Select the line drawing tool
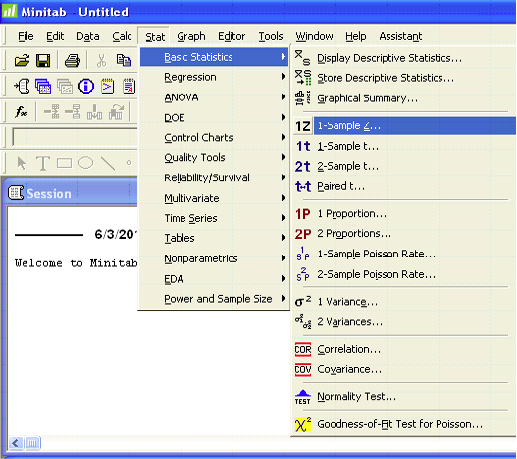517x459 pixels. (x=108, y=163)
